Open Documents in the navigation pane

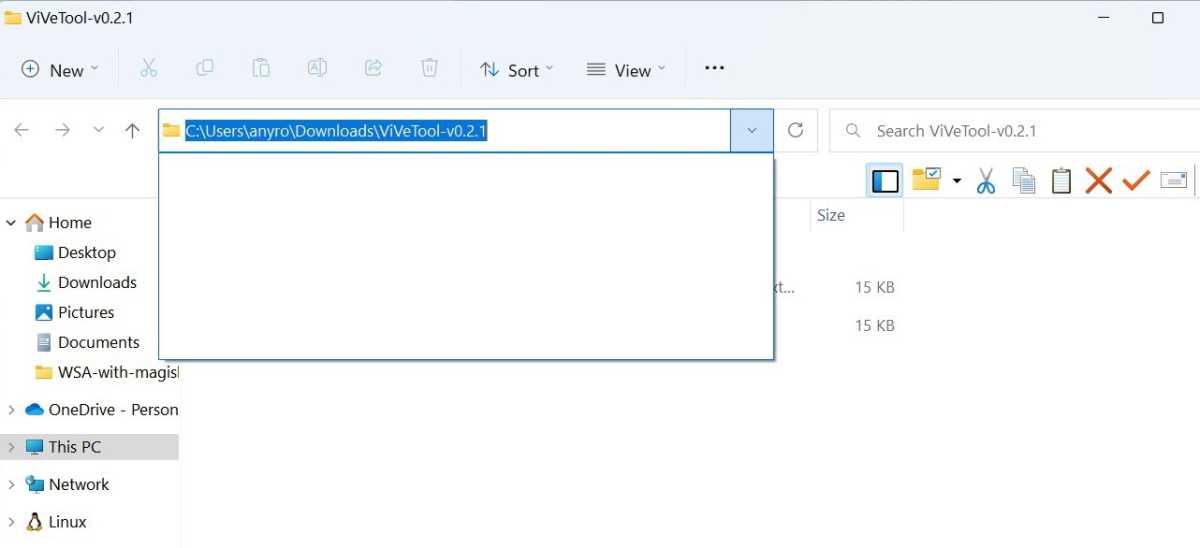coord(88,342)
